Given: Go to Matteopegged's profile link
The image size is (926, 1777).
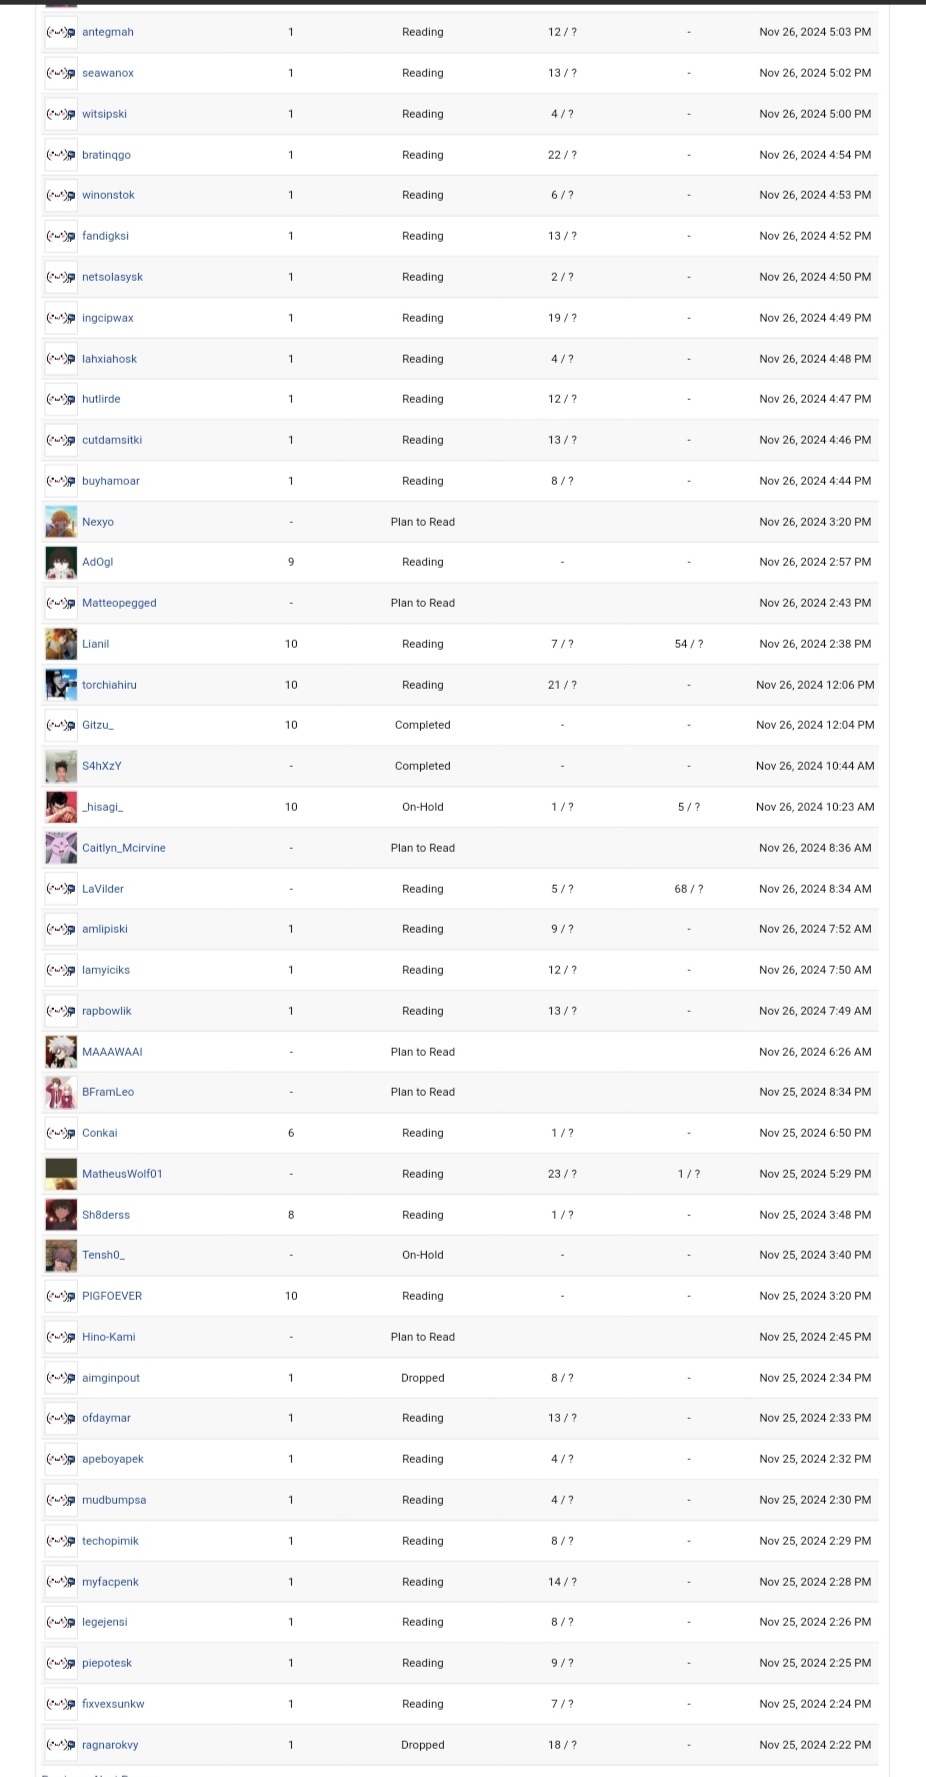Looking at the screenshot, I should [x=119, y=603].
